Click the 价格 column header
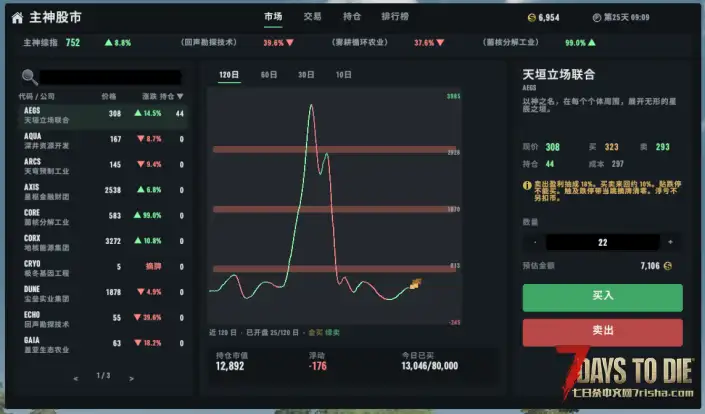This screenshot has width=705, height=414. (x=109, y=96)
